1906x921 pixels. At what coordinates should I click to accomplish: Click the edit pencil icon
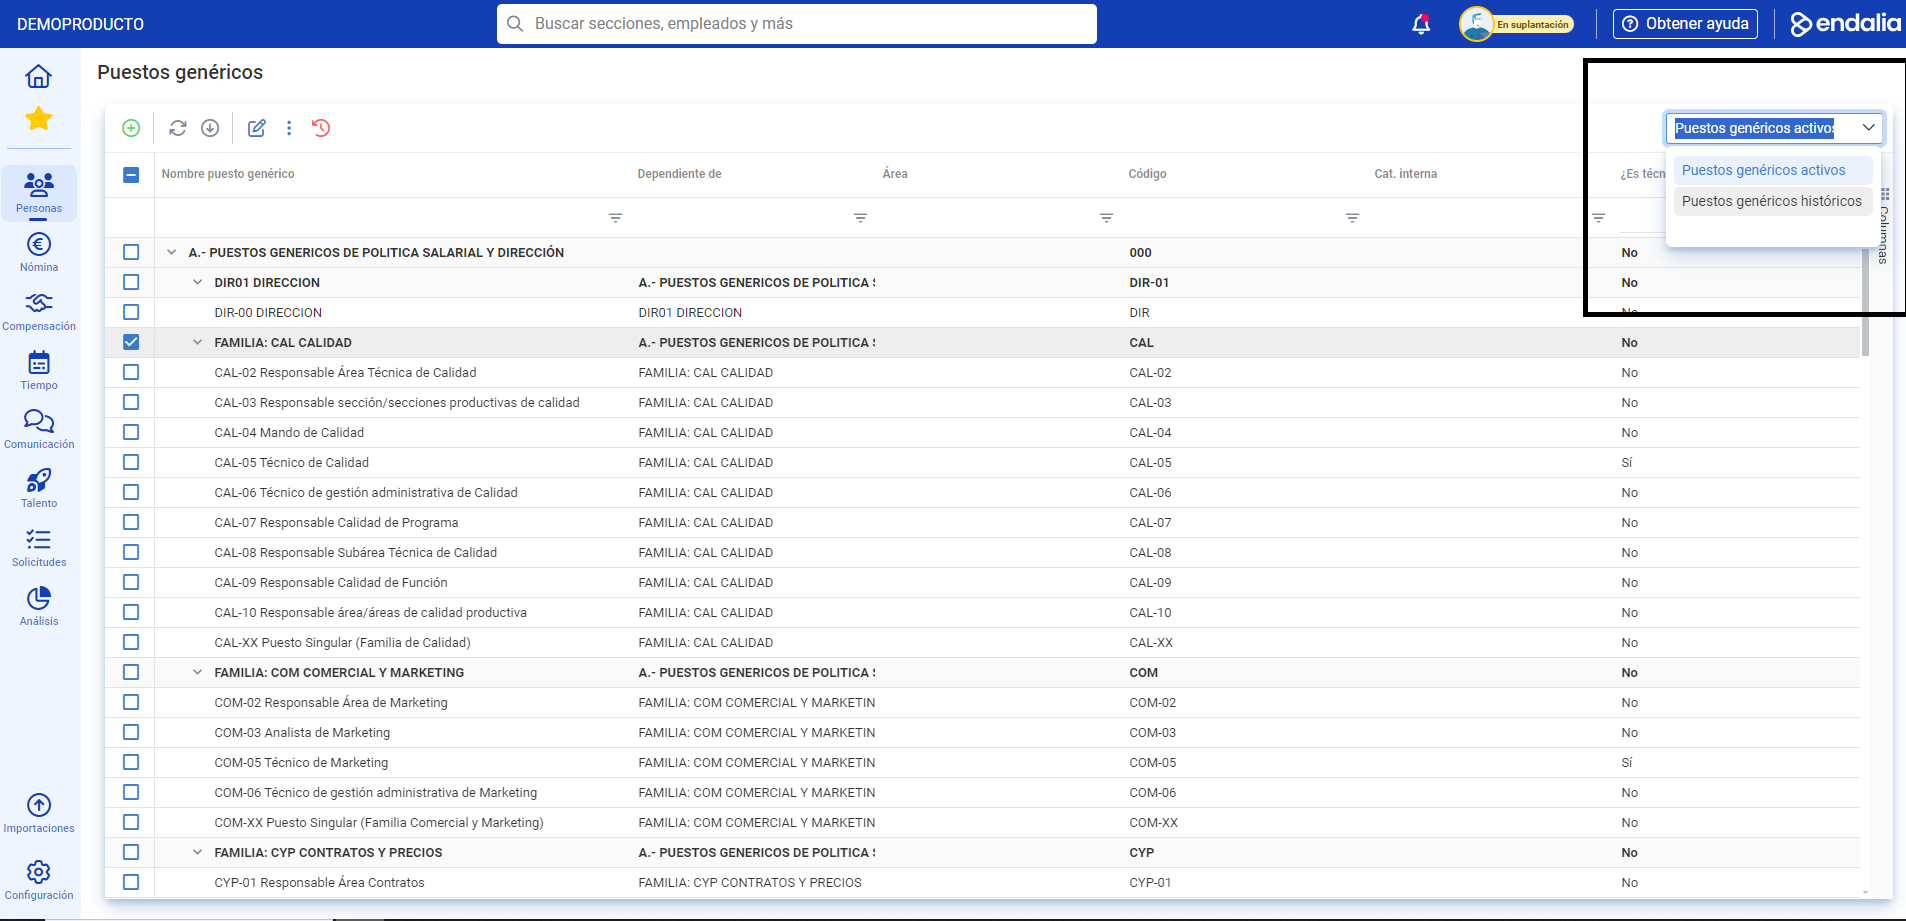[x=257, y=128]
